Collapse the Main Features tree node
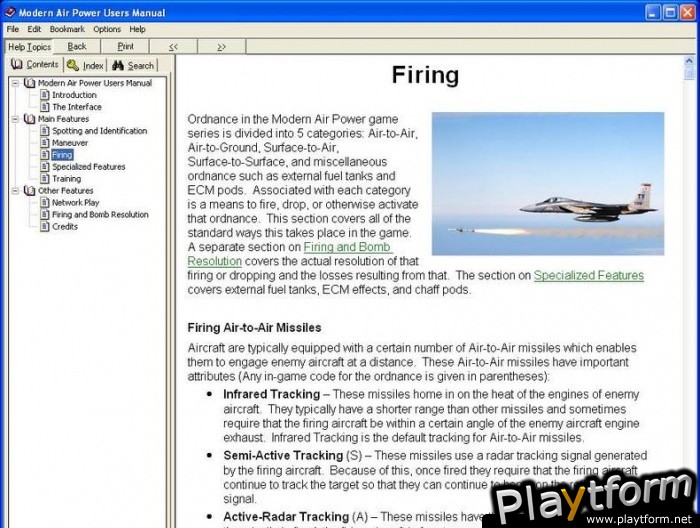The height and width of the screenshot is (528, 700). (16, 119)
